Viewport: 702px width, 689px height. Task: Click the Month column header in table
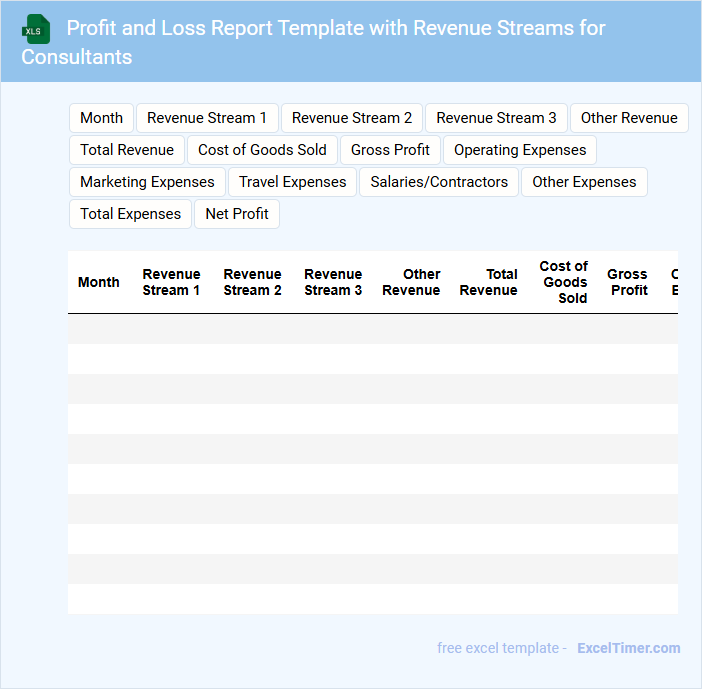point(99,282)
